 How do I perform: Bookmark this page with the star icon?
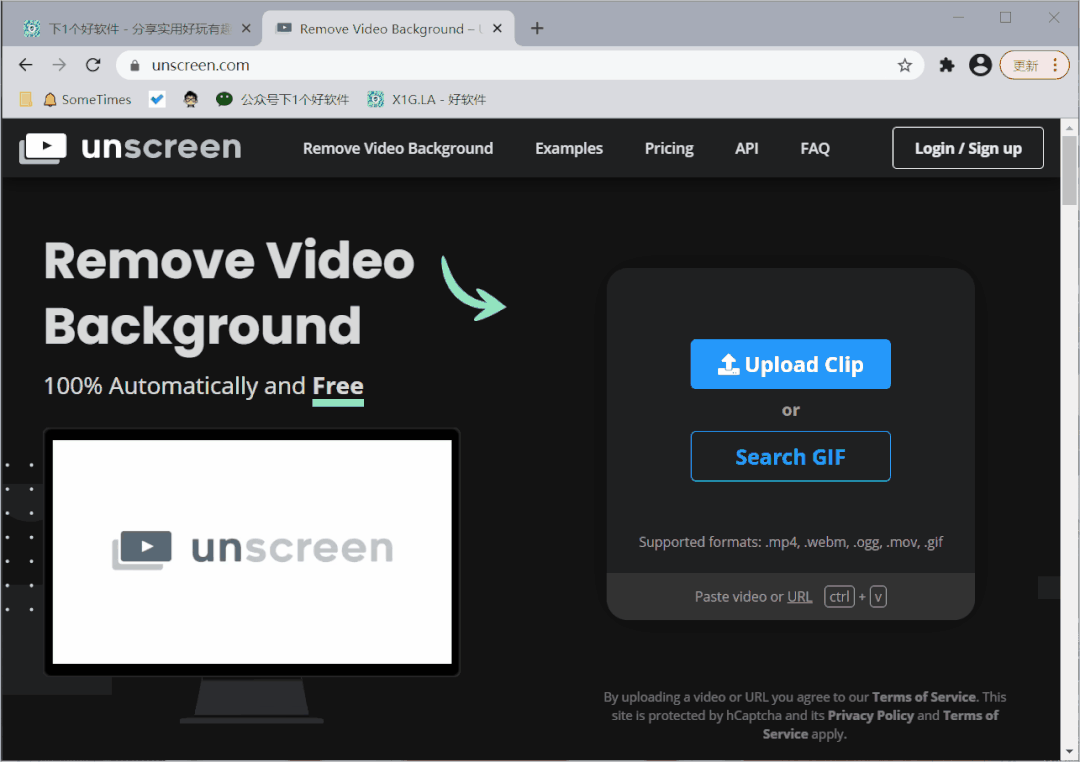904,65
